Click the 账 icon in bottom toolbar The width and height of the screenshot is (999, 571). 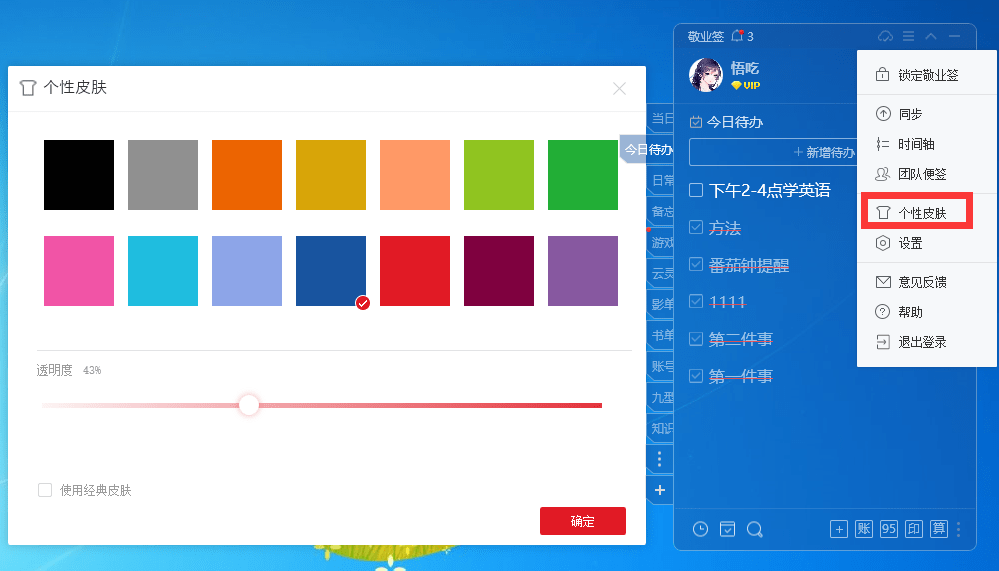tap(864, 529)
